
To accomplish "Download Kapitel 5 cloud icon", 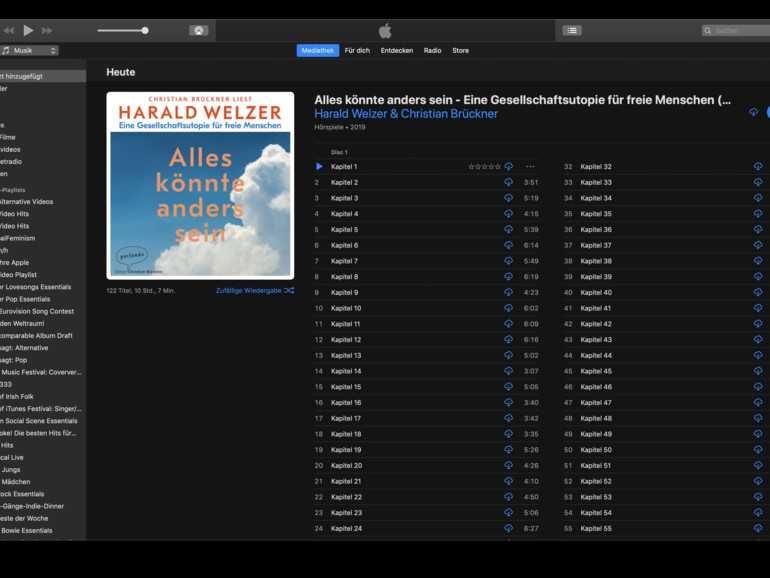I will 509,229.
